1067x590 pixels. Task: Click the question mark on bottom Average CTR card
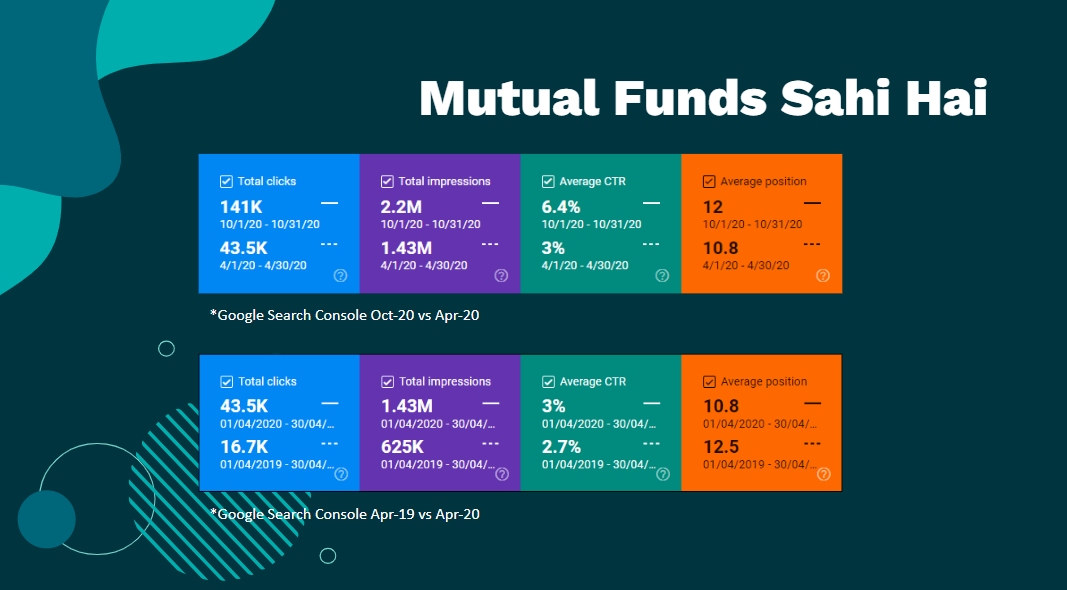[662, 475]
